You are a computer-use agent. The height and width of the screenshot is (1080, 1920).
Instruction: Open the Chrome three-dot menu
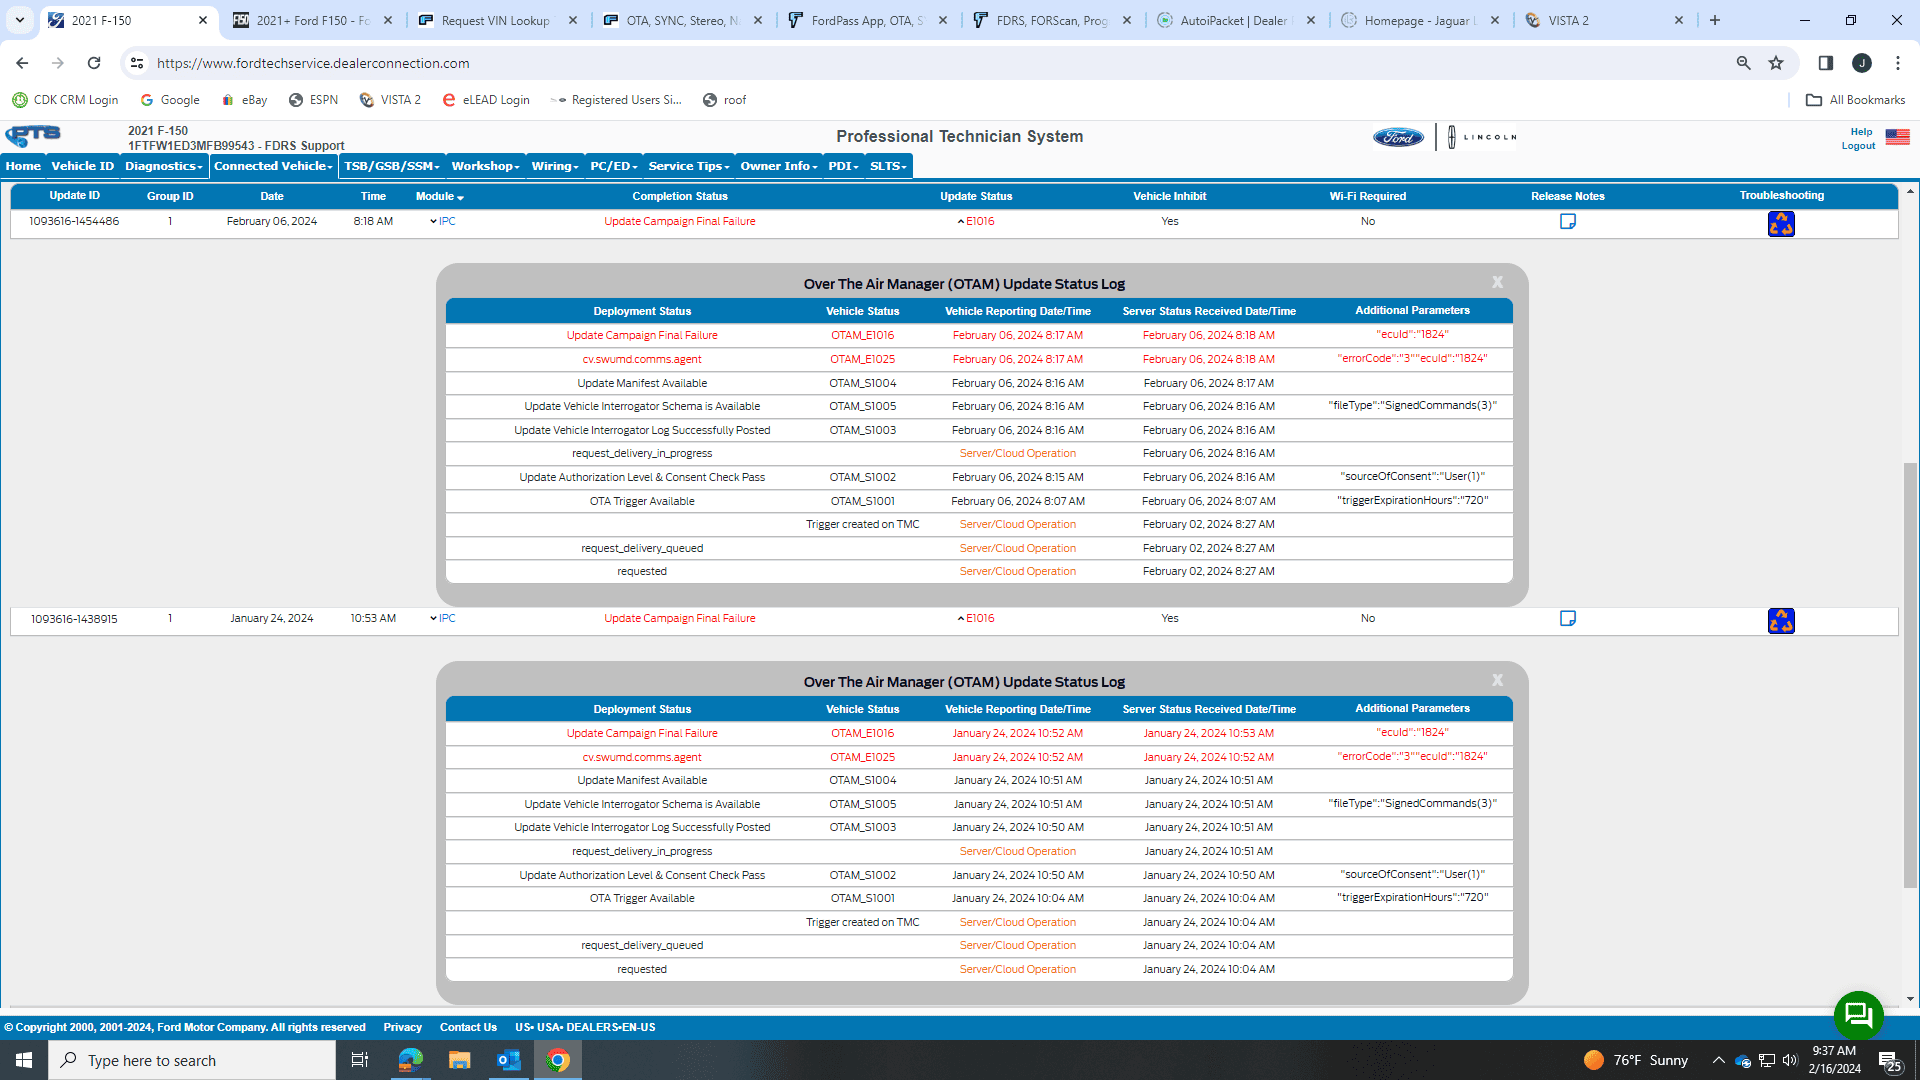click(x=1898, y=63)
